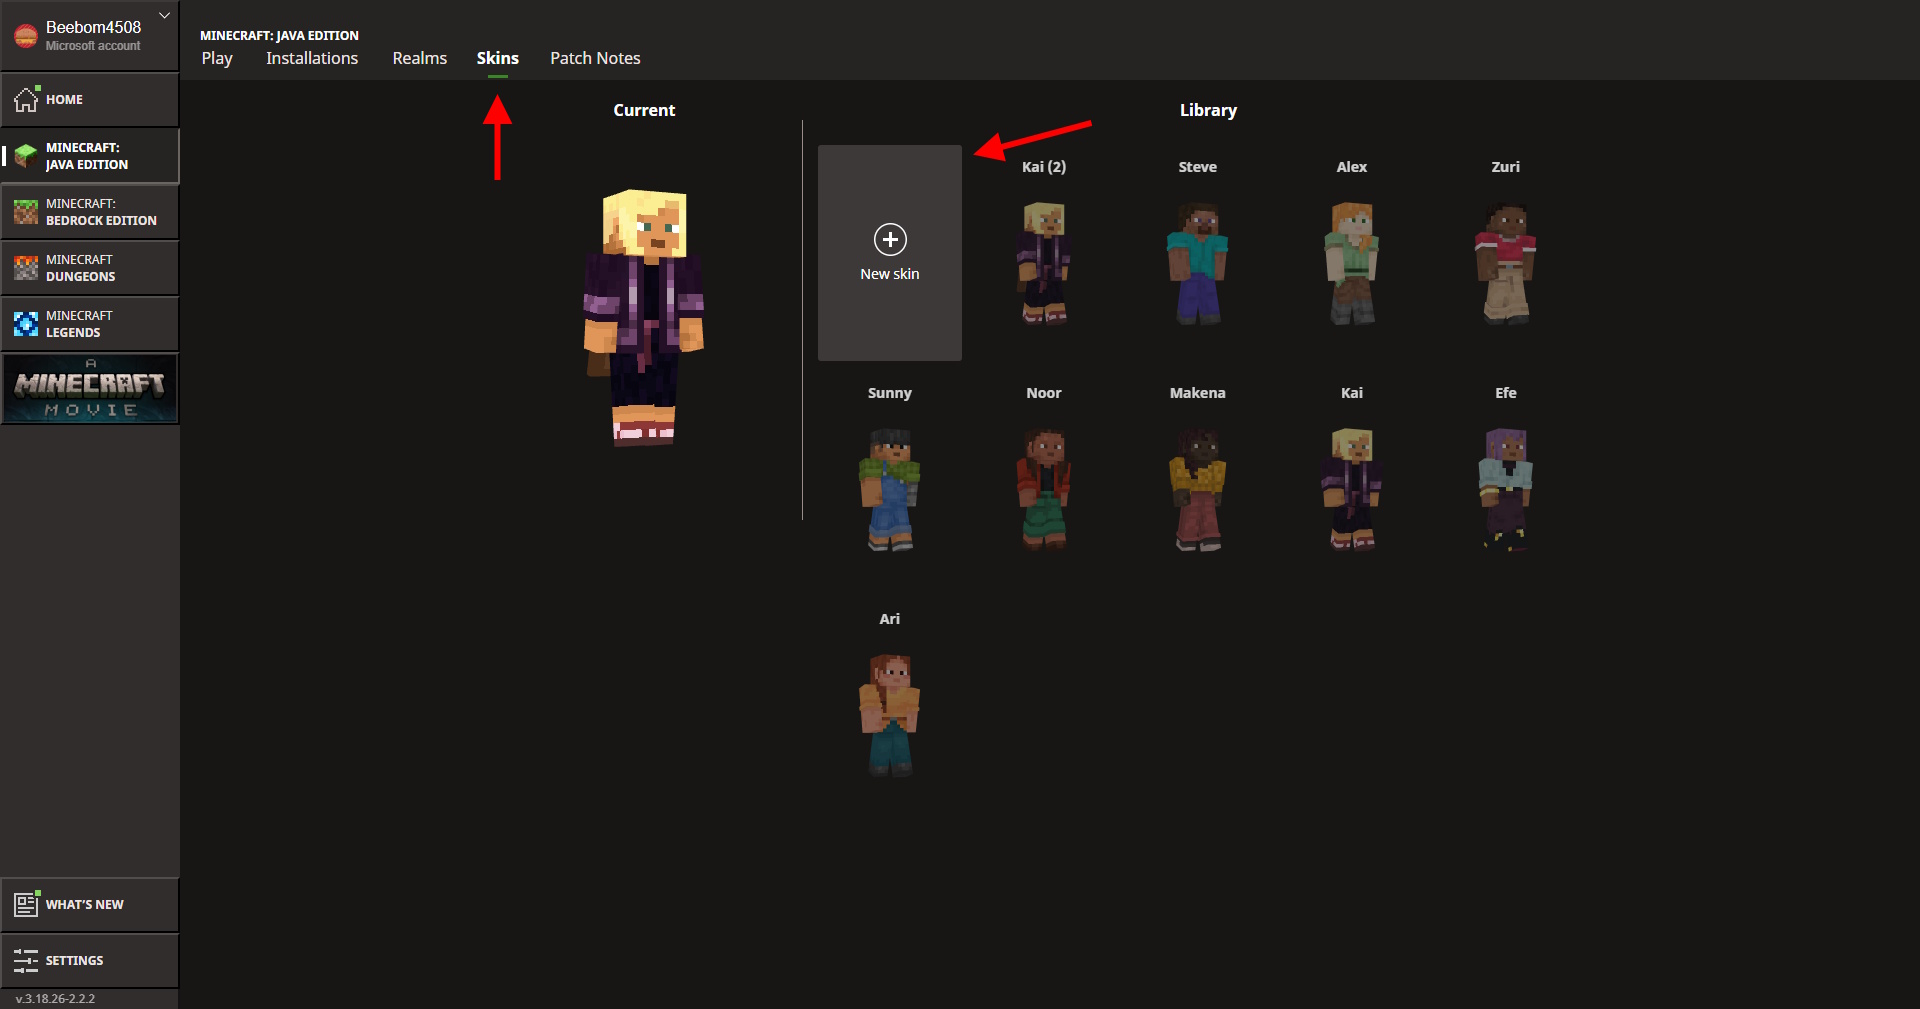Click the Beebom4508 account avatar
This screenshot has height=1009, width=1920.
click(25, 35)
